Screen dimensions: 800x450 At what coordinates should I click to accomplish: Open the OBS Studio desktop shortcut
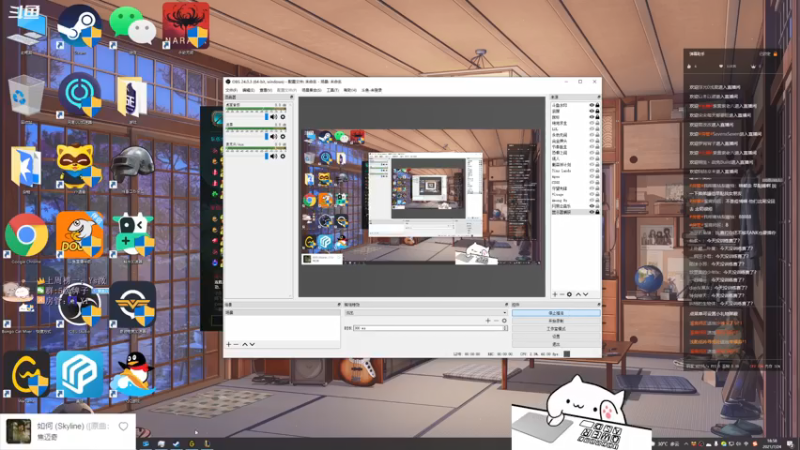[x=80, y=305]
